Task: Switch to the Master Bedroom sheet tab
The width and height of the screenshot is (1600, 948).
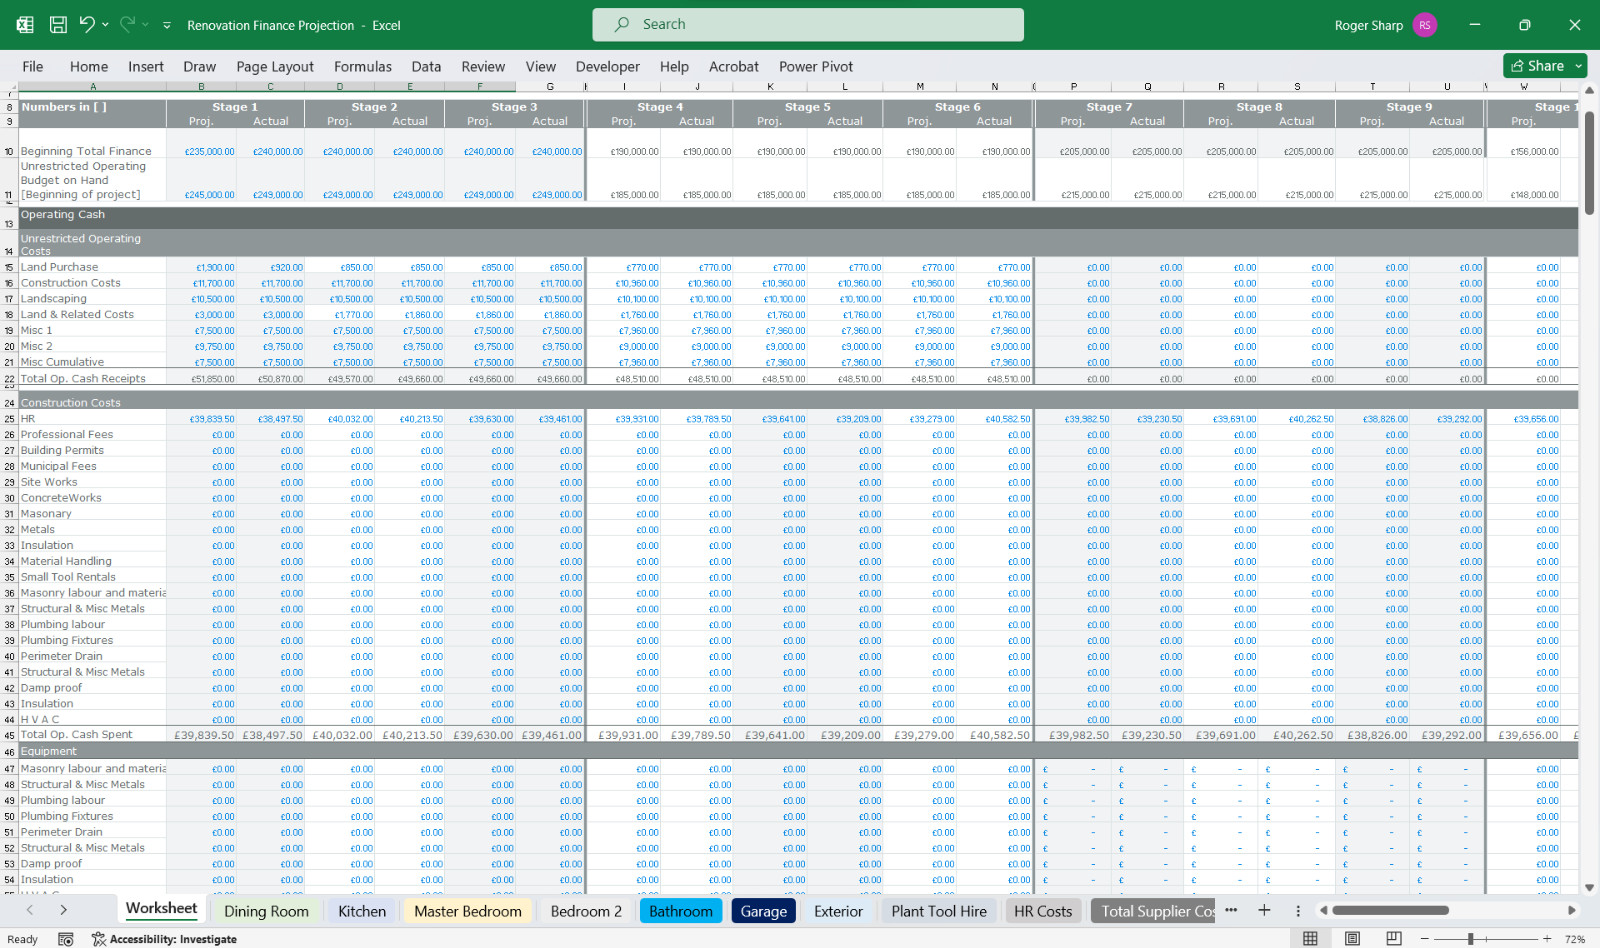Action: (x=468, y=911)
